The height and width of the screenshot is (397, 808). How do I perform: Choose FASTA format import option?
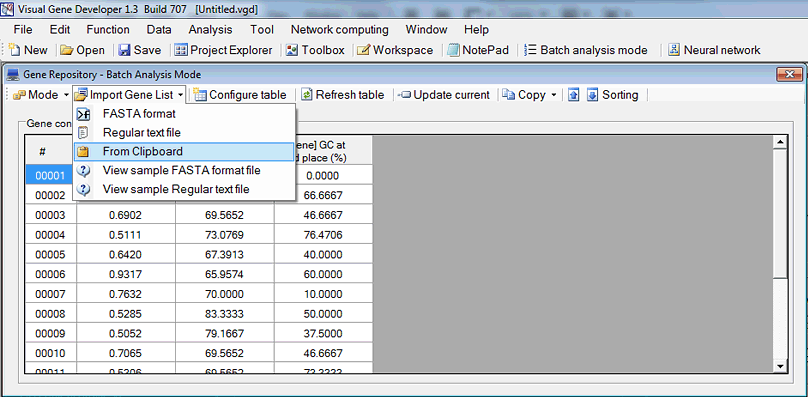tap(184, 113)
